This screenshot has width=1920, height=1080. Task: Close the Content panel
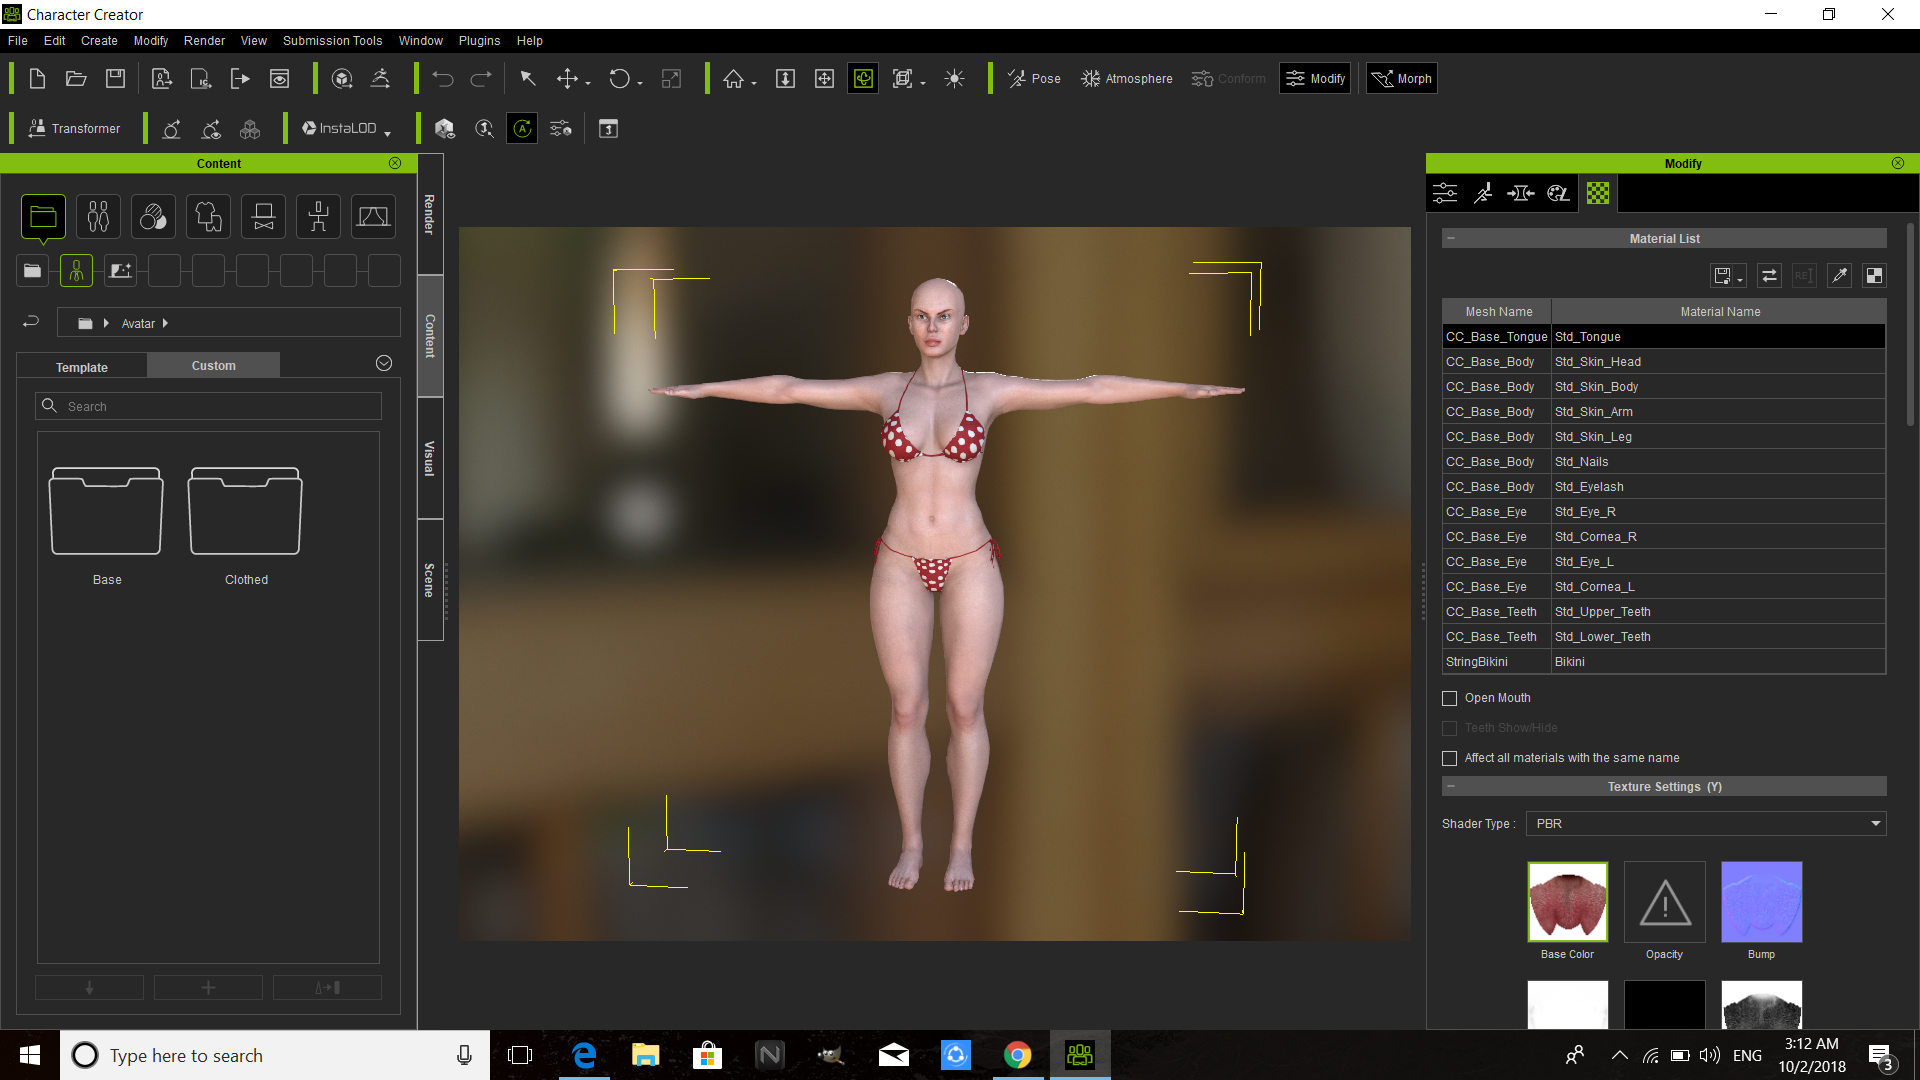pos(395,163)
